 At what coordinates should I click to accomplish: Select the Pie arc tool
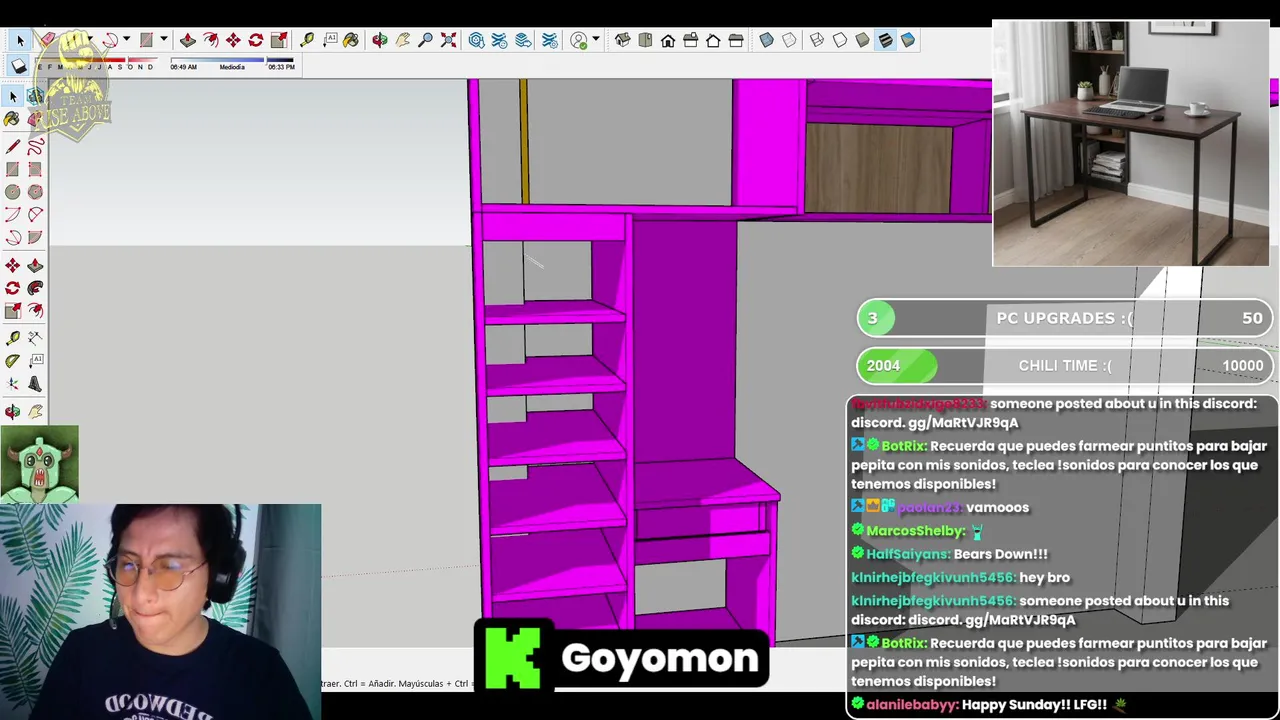coord(35,237)
